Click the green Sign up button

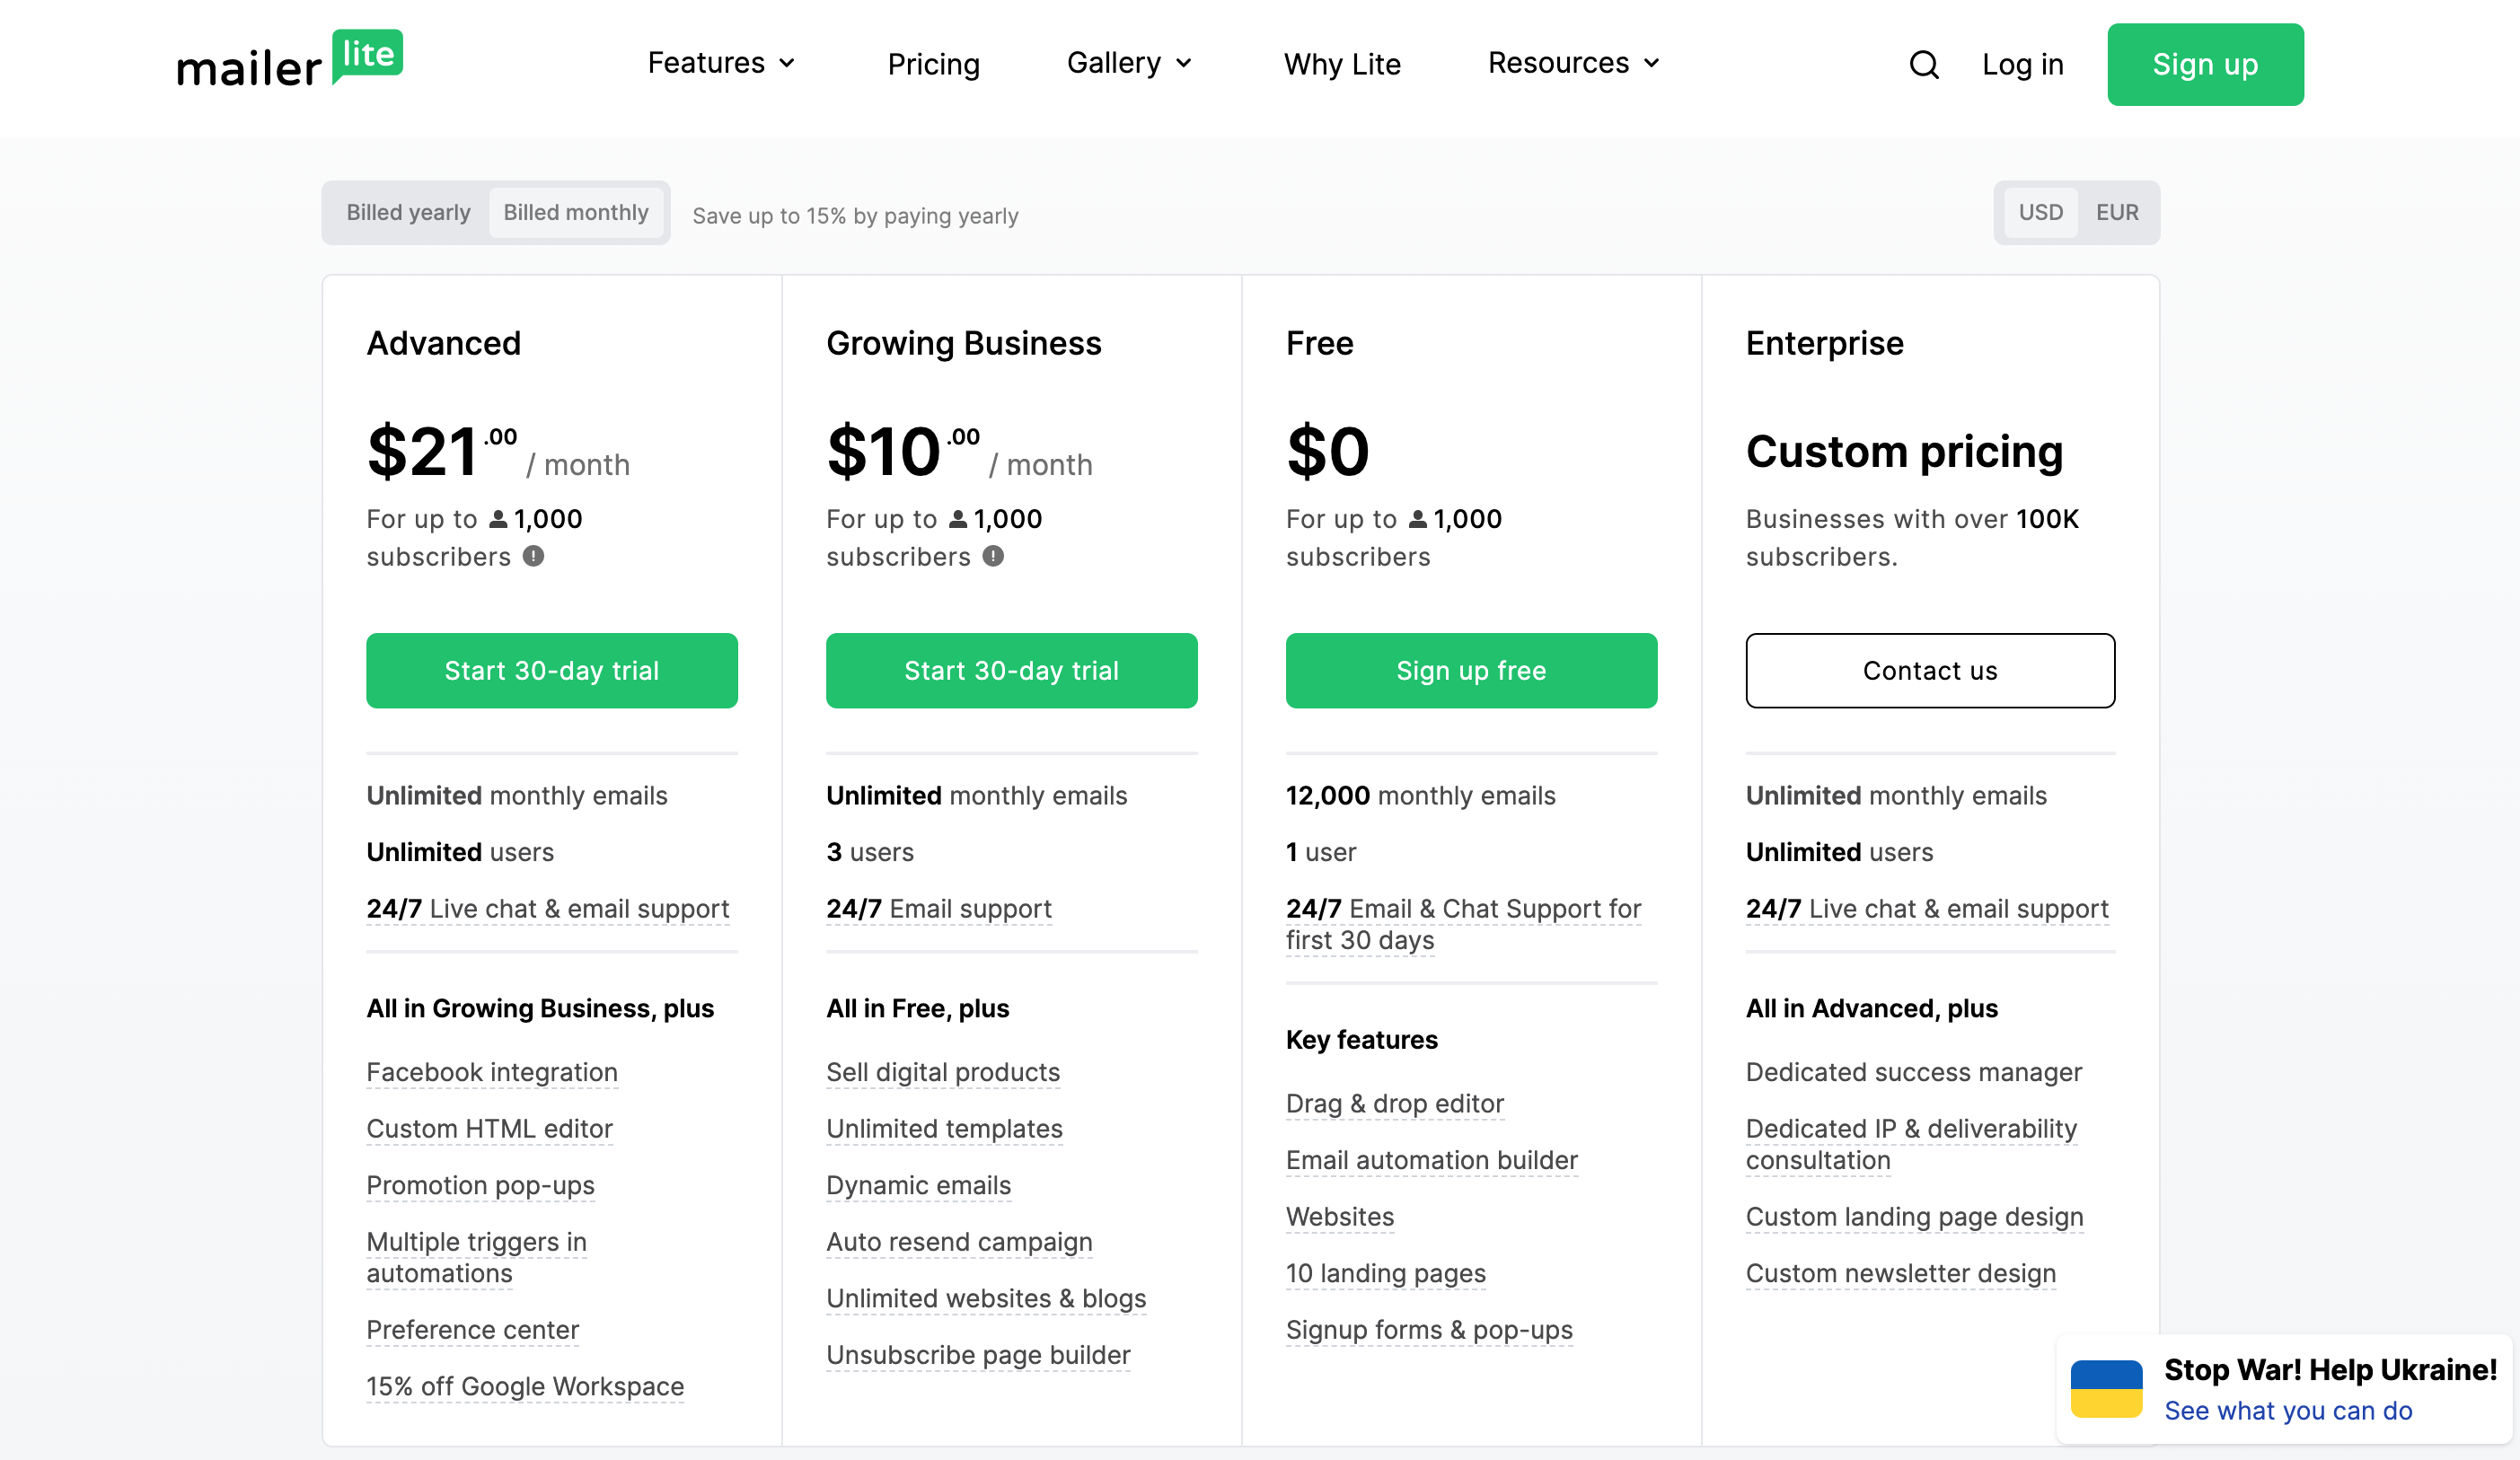(2204, 65)
